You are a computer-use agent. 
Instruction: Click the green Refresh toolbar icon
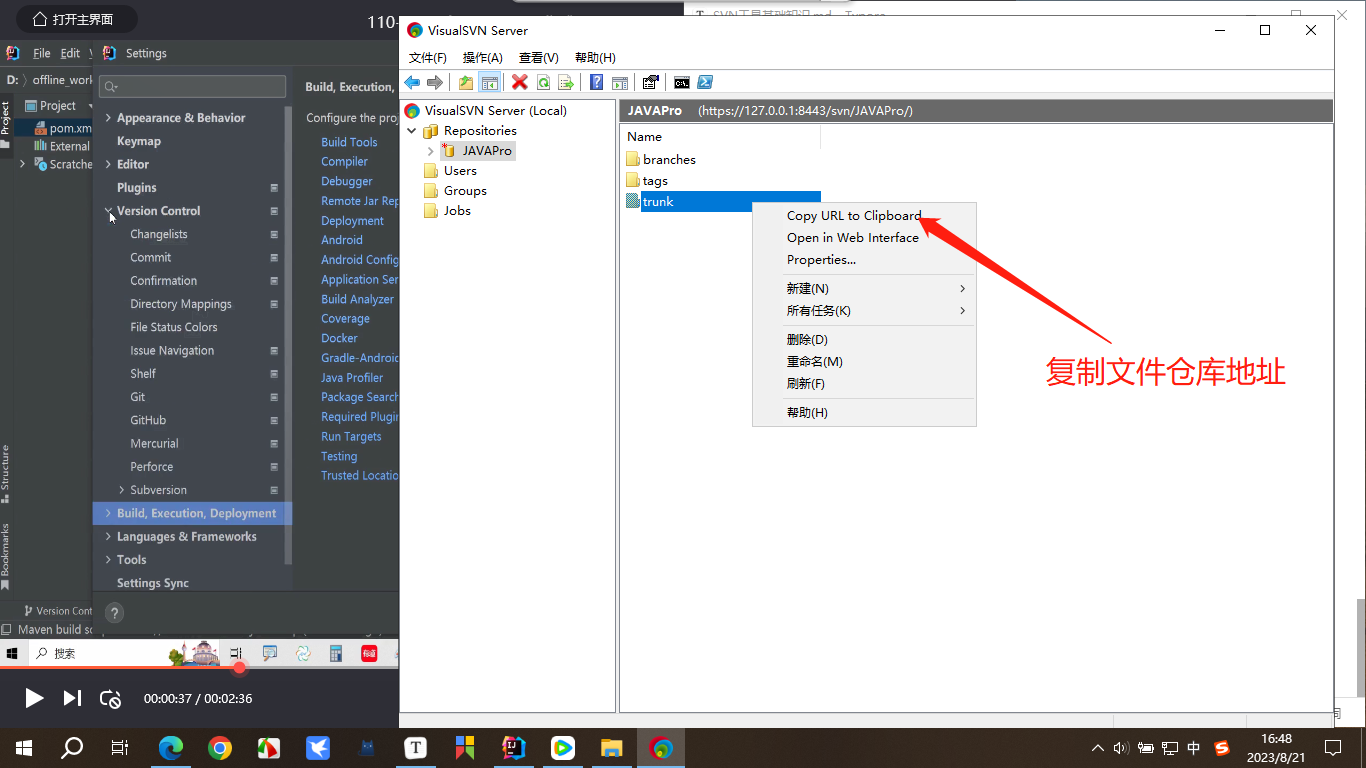tap(543, 82)
